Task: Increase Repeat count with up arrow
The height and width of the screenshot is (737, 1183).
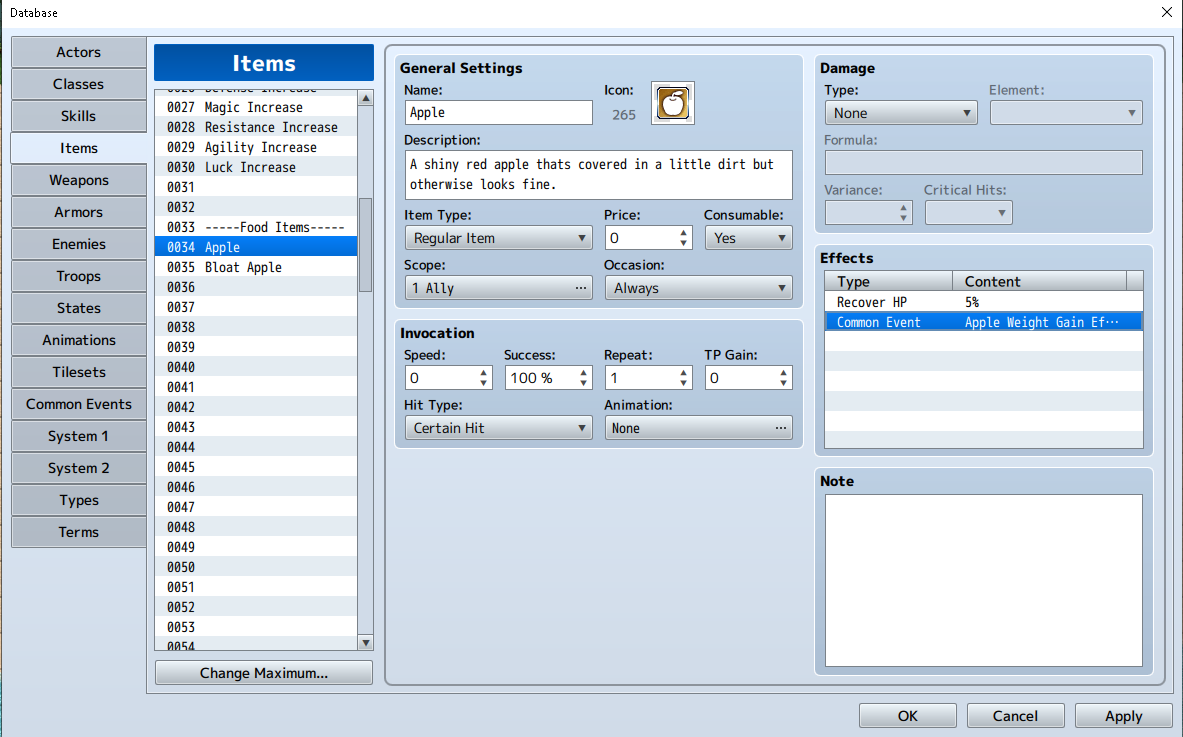Action: coord(684,373)
